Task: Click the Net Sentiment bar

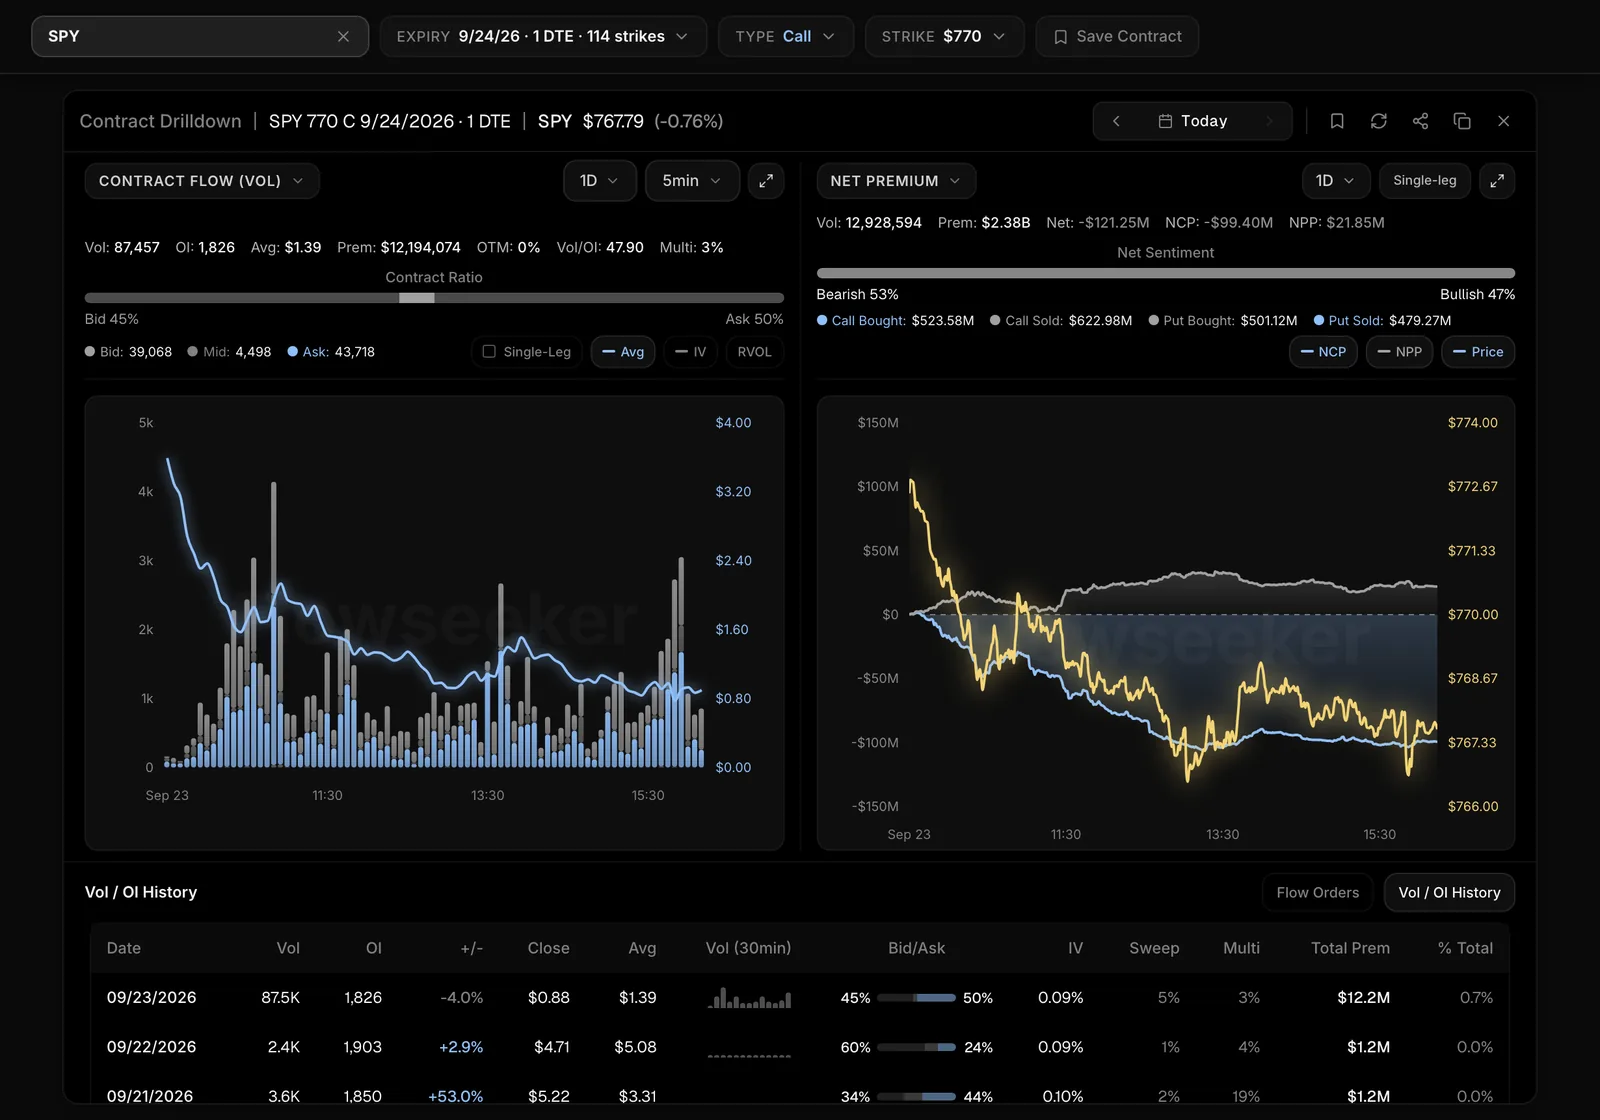Action: [x=1166, y=273]
